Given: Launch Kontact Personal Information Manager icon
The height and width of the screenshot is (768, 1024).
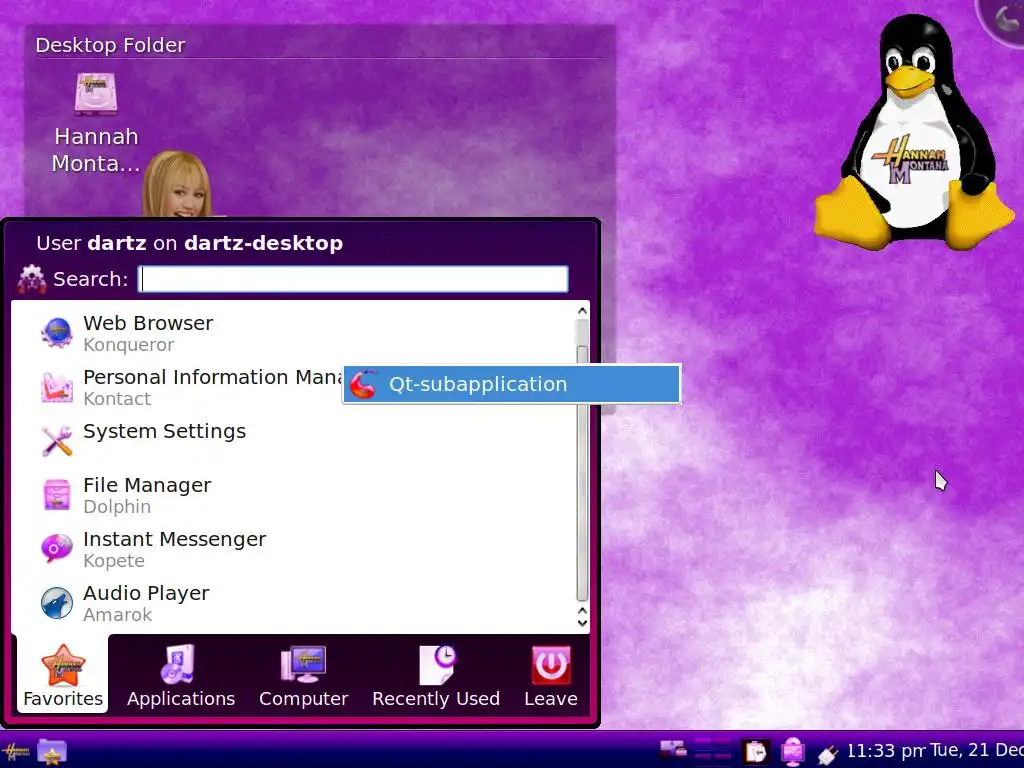Looking at the screenshot, I should [57, 387].
